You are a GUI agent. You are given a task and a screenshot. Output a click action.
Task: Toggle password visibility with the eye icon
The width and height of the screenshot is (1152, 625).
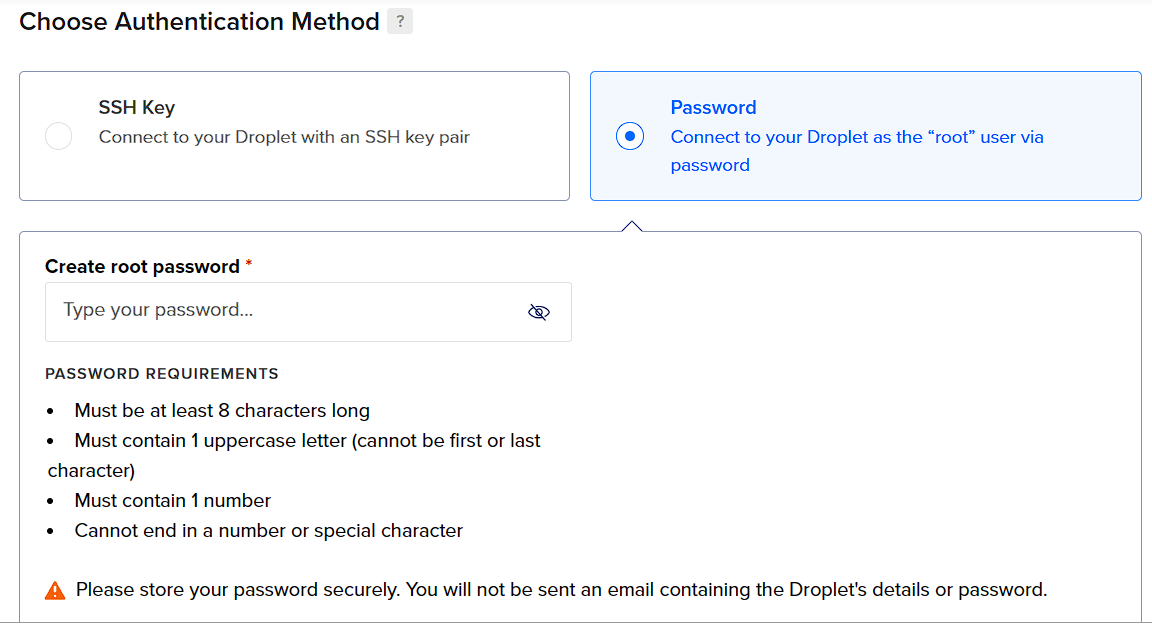539,312
